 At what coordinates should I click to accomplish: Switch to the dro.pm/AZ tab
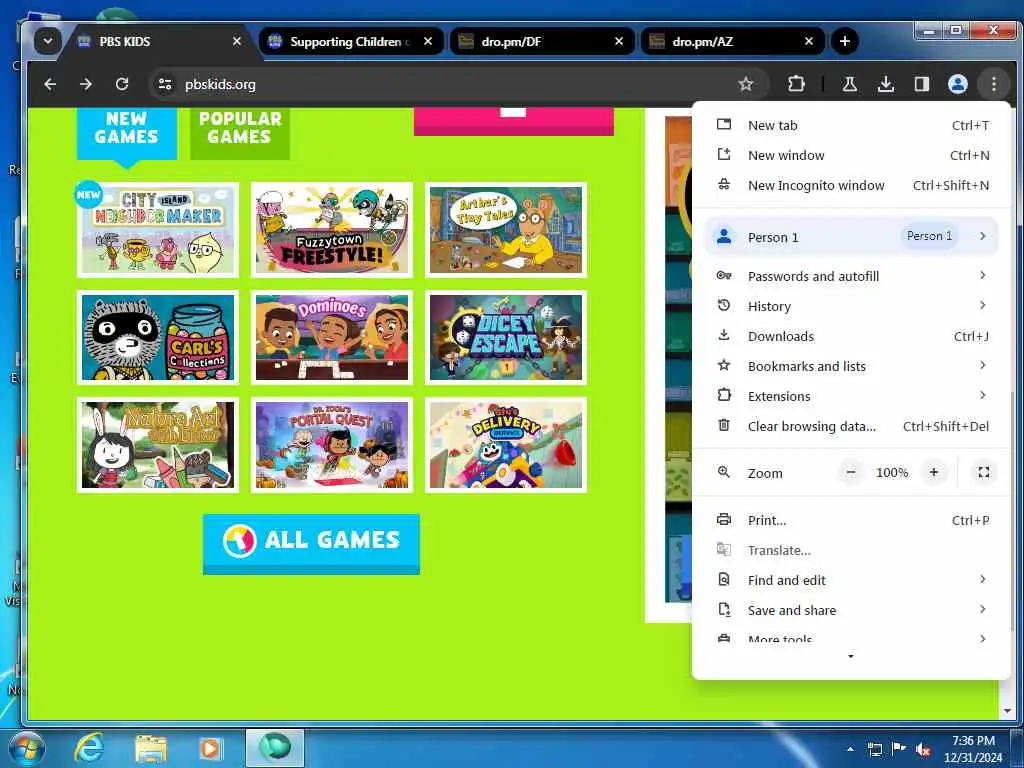[x=733, y=42]
